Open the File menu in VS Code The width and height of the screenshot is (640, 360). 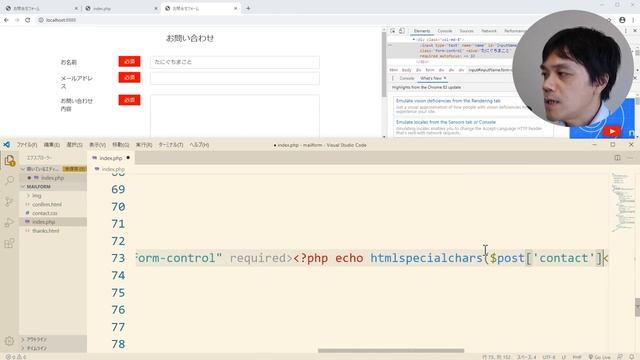(27, 144)
